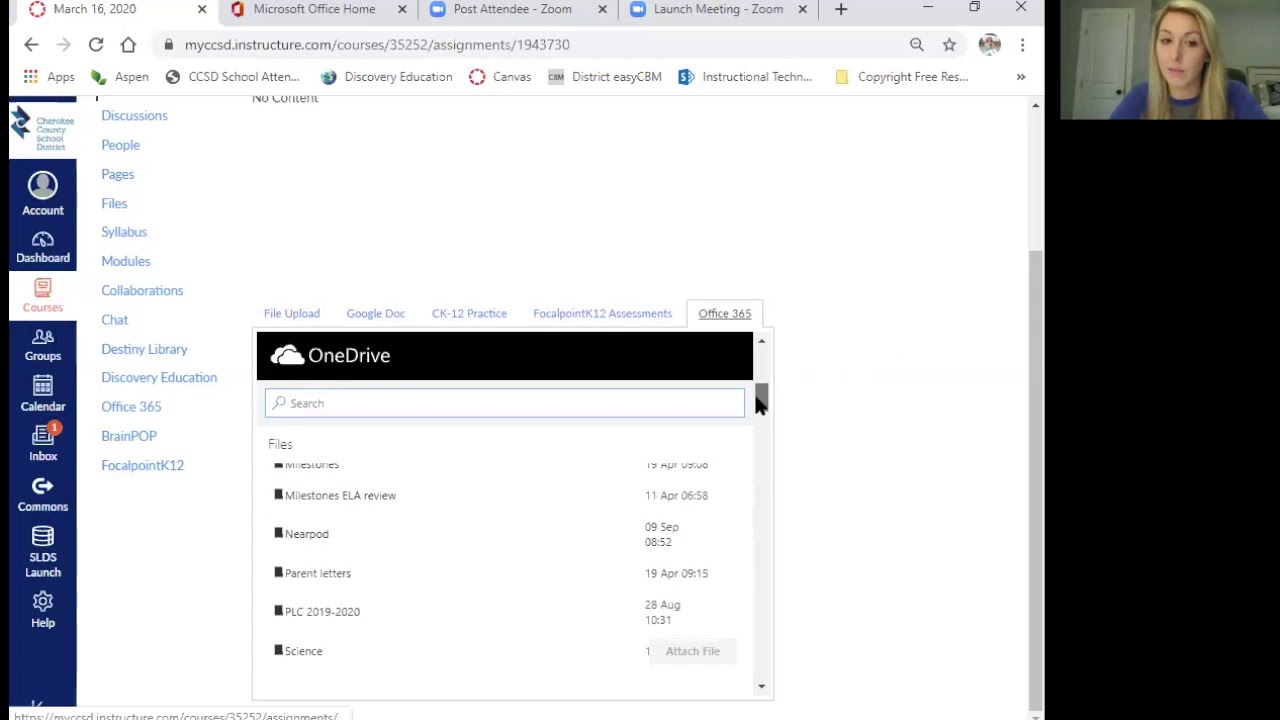Open the Copyright Free Res... bookmark folder
Screen dimensions: 1280x720
(x=902, y=77)
